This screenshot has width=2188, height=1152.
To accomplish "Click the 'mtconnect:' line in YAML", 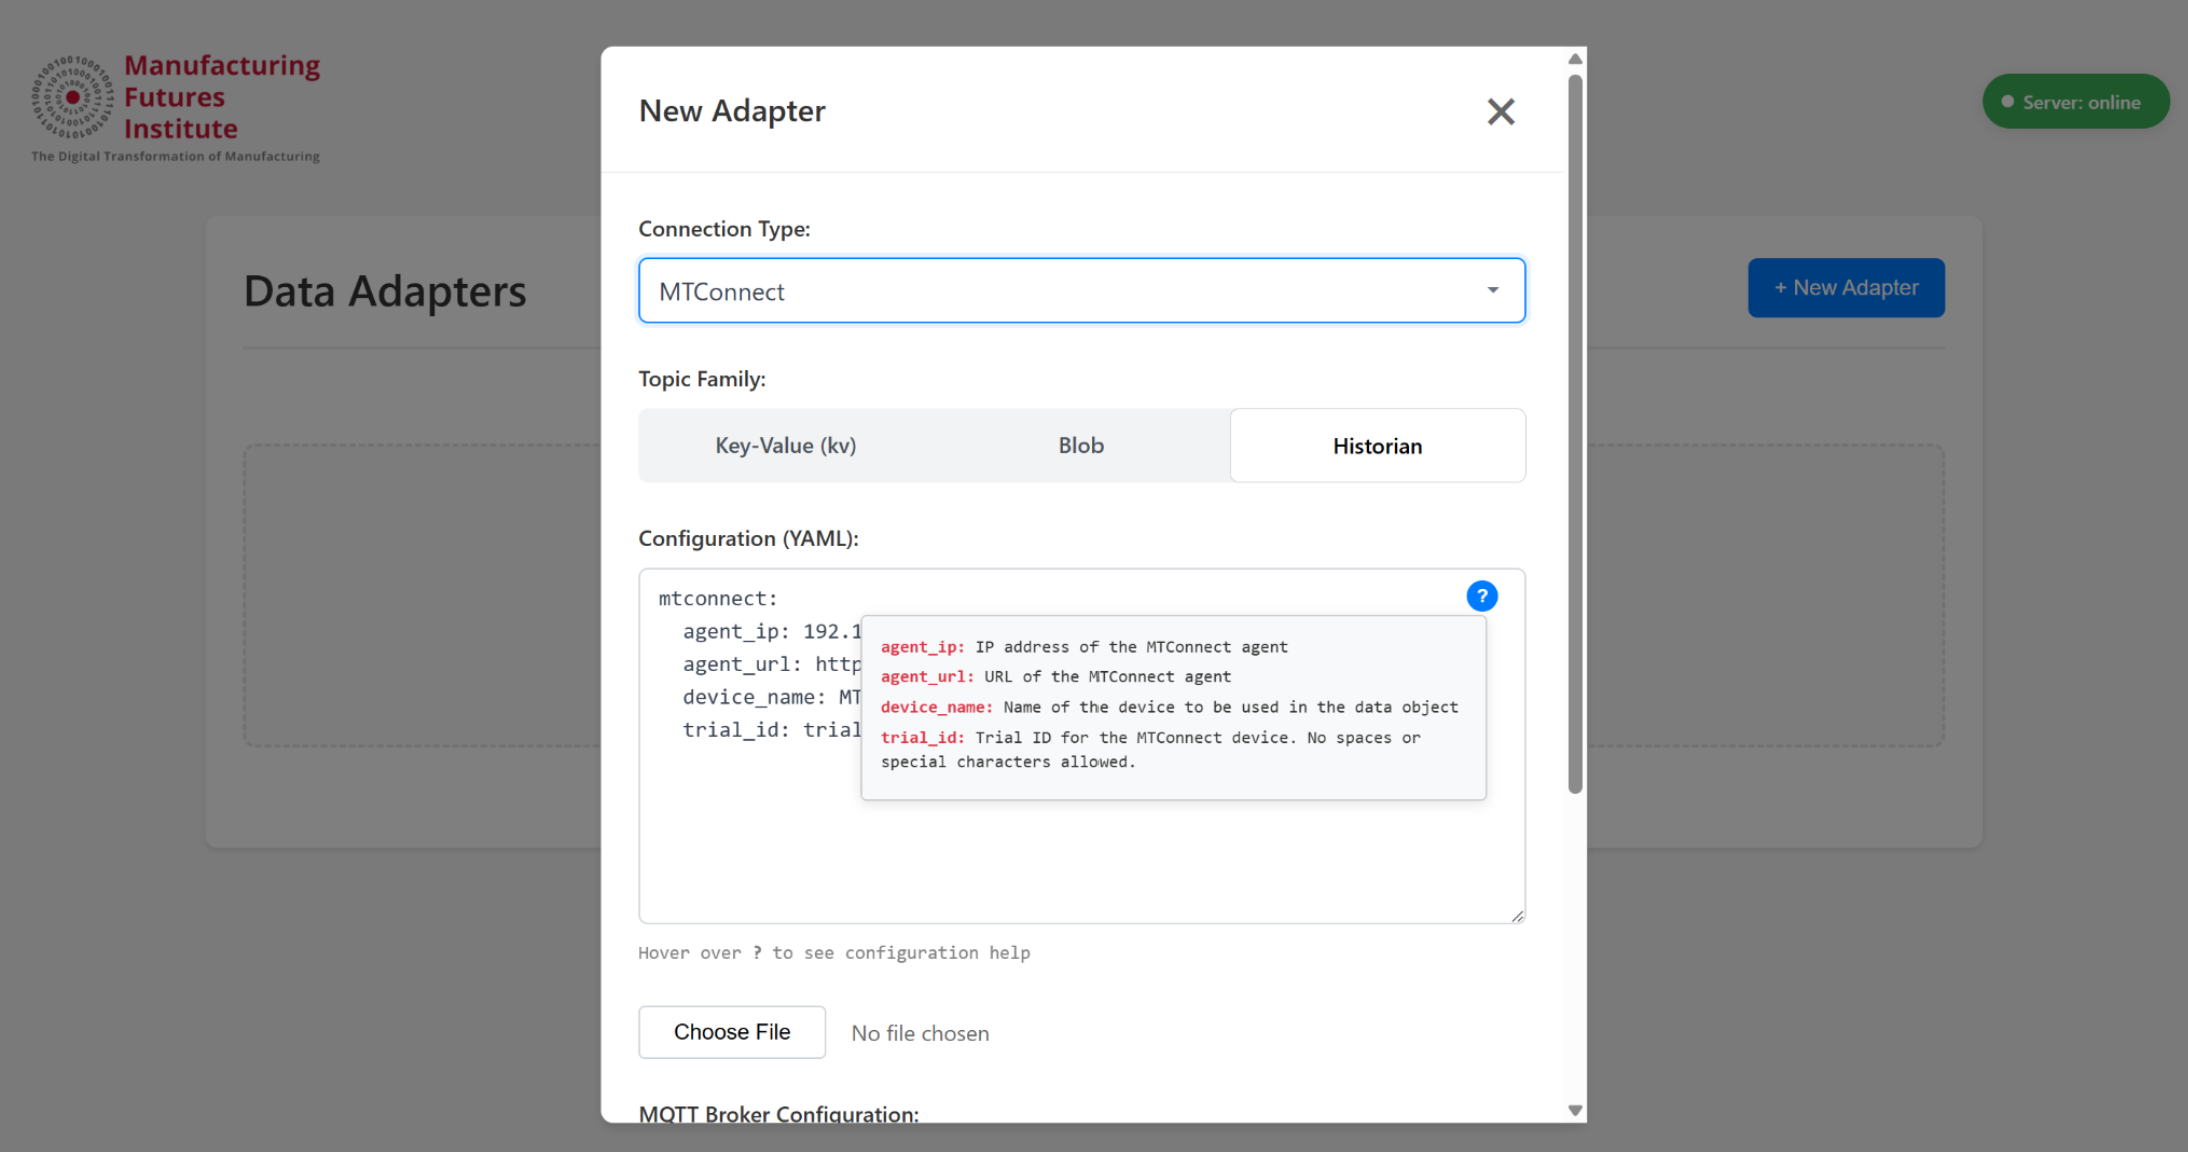I will coord(718,598).
